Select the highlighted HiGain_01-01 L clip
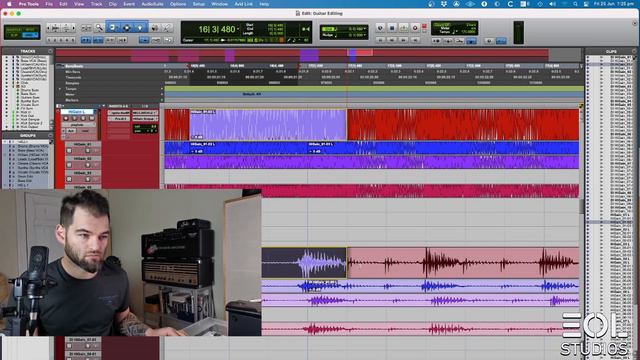The width and height of the screenshot is (640, 360). (x=268, y=124)
